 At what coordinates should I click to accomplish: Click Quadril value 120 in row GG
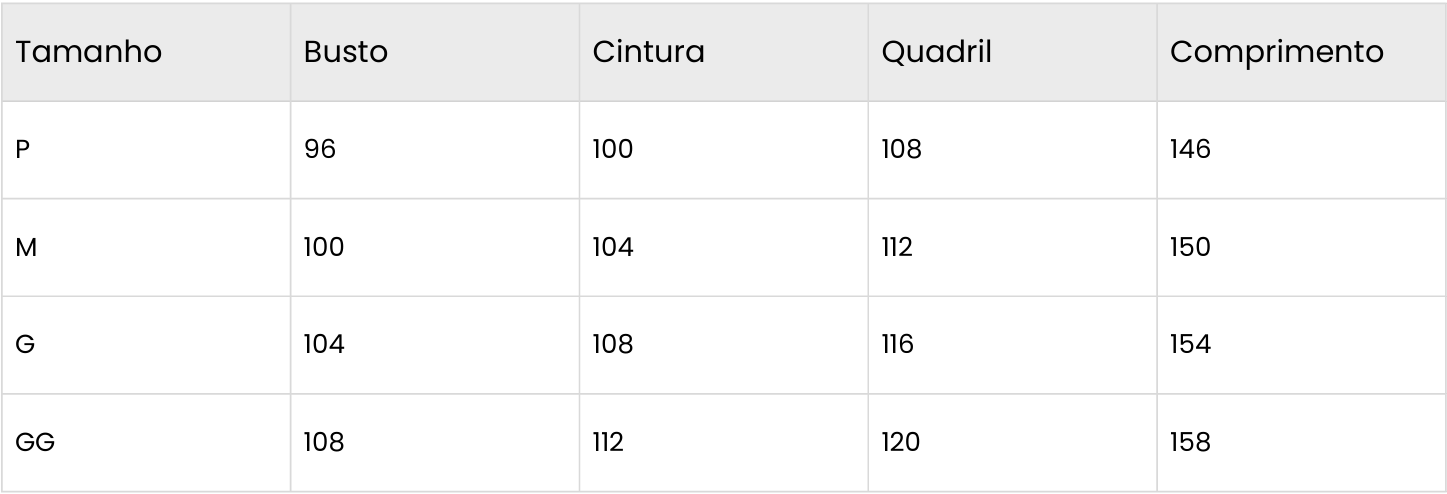pos(901,442)
